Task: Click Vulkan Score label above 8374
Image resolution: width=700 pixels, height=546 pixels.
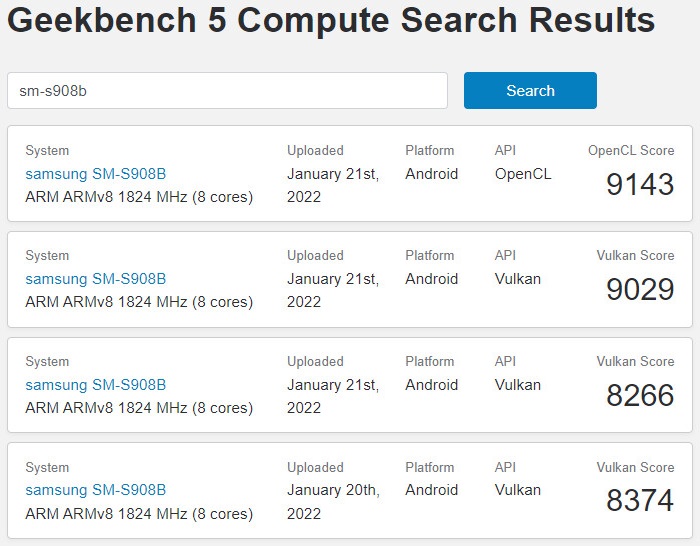Action: pyautogui.click(x=635, y=467)
